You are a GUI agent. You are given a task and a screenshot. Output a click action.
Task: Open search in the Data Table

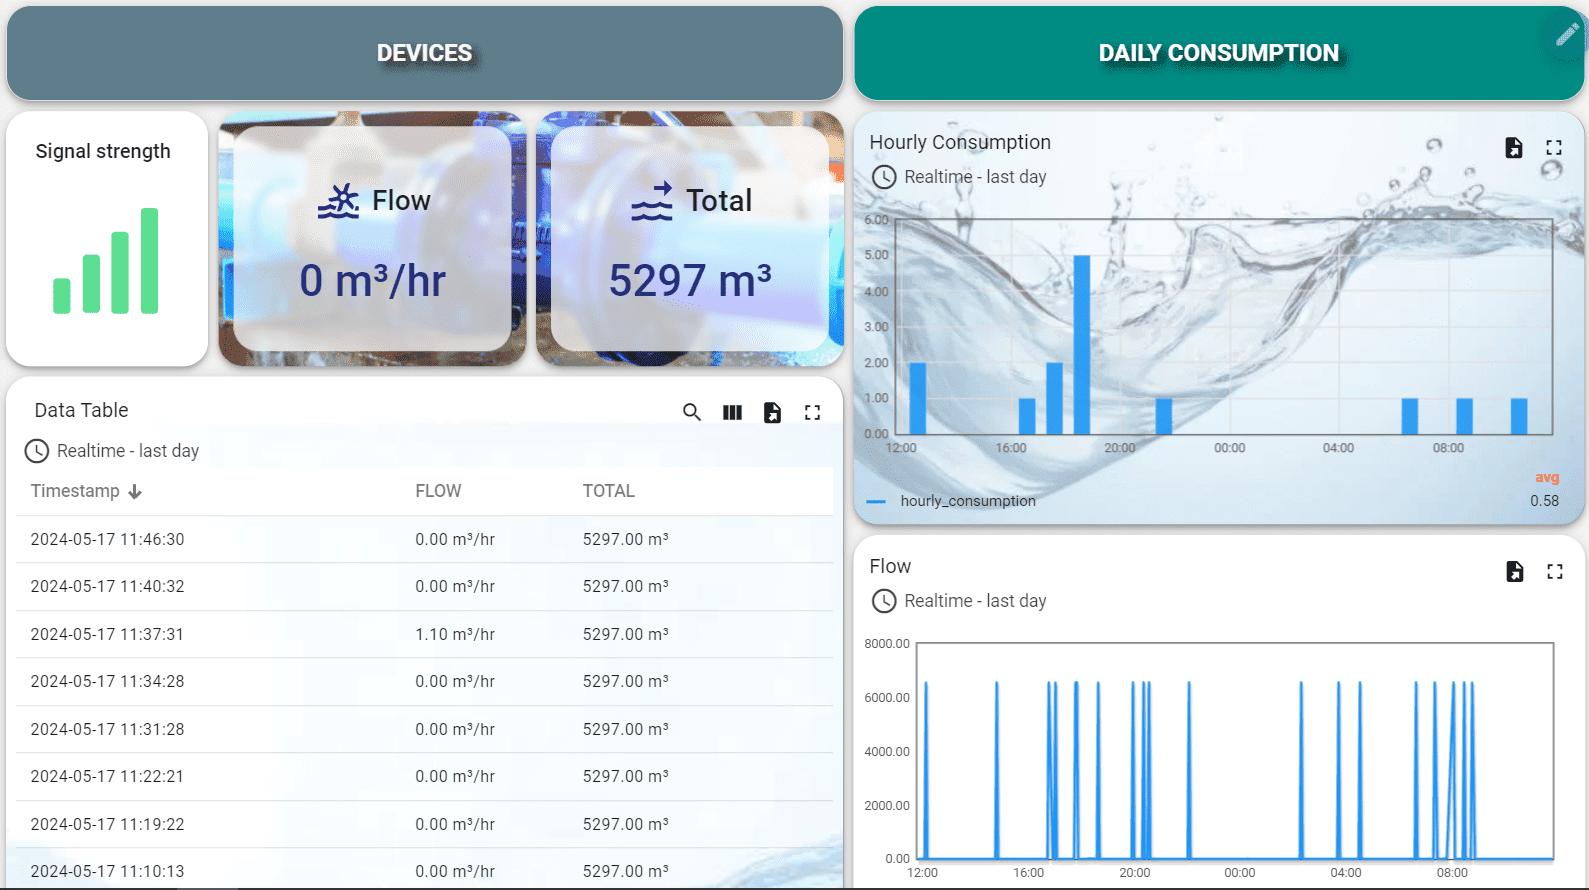coord(691,412)
